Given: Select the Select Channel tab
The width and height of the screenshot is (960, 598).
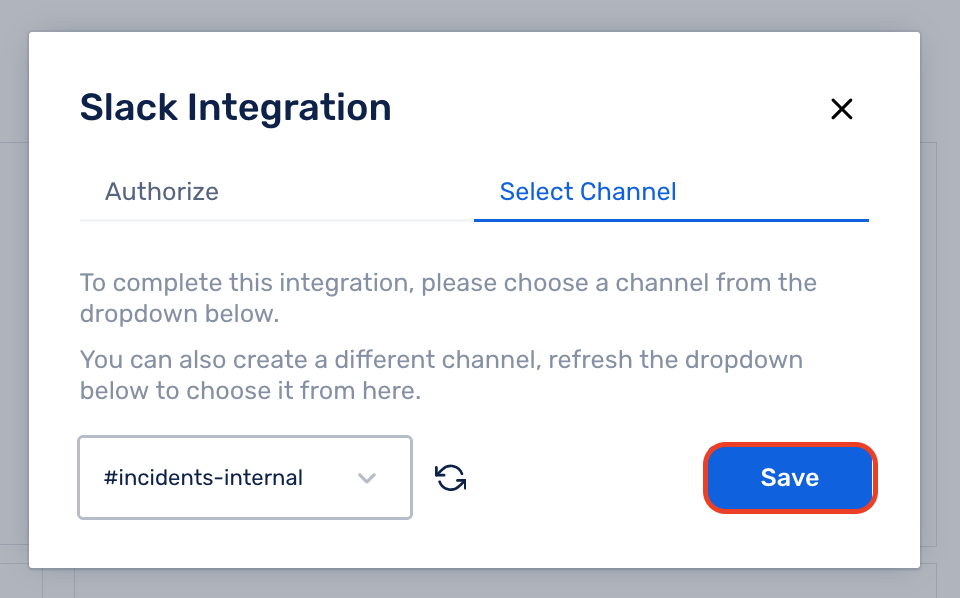Looking at the screenshot, I should point(588,192).
